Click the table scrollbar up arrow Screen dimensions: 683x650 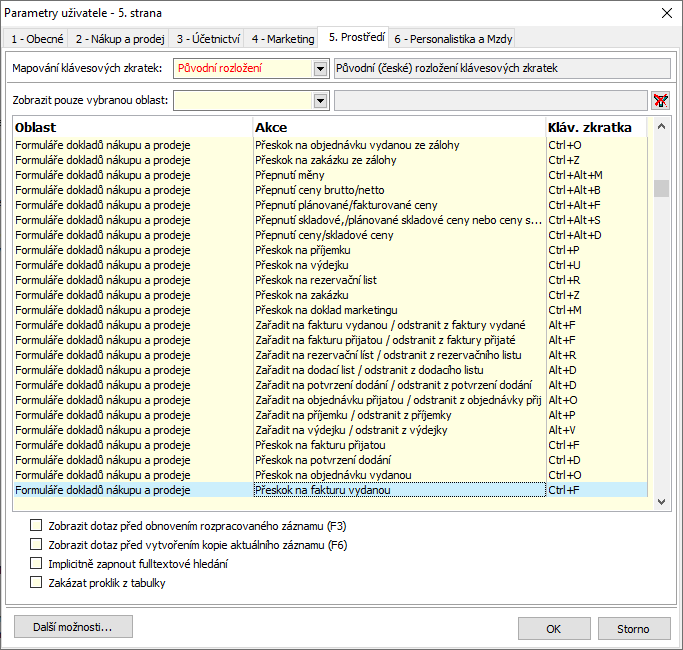(661, 127)
